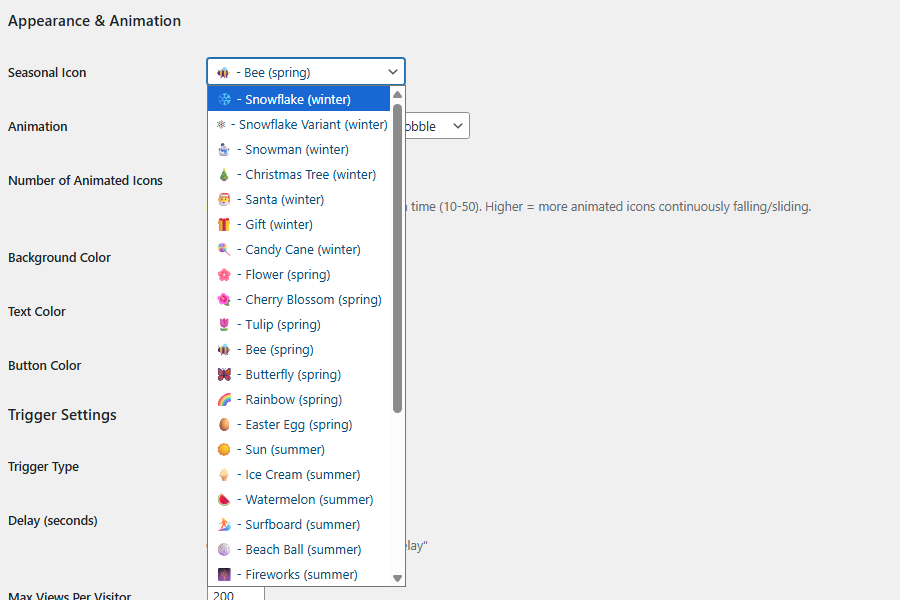Click the Santa face emoji icon
900x600 pixels.
[x=224, y=200]
